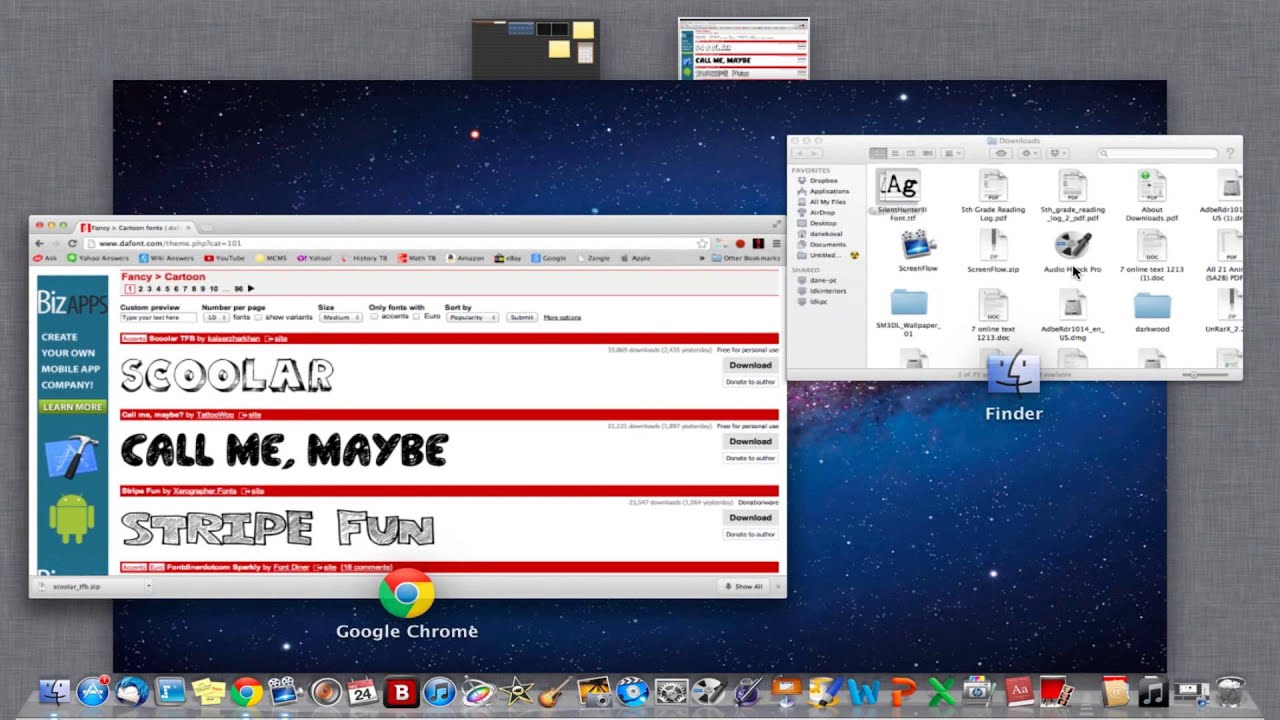This screenshot has width=1280, height=720.
Task: Open GarageBand guitar icon in Dock
Action: [x=555, y=691]
